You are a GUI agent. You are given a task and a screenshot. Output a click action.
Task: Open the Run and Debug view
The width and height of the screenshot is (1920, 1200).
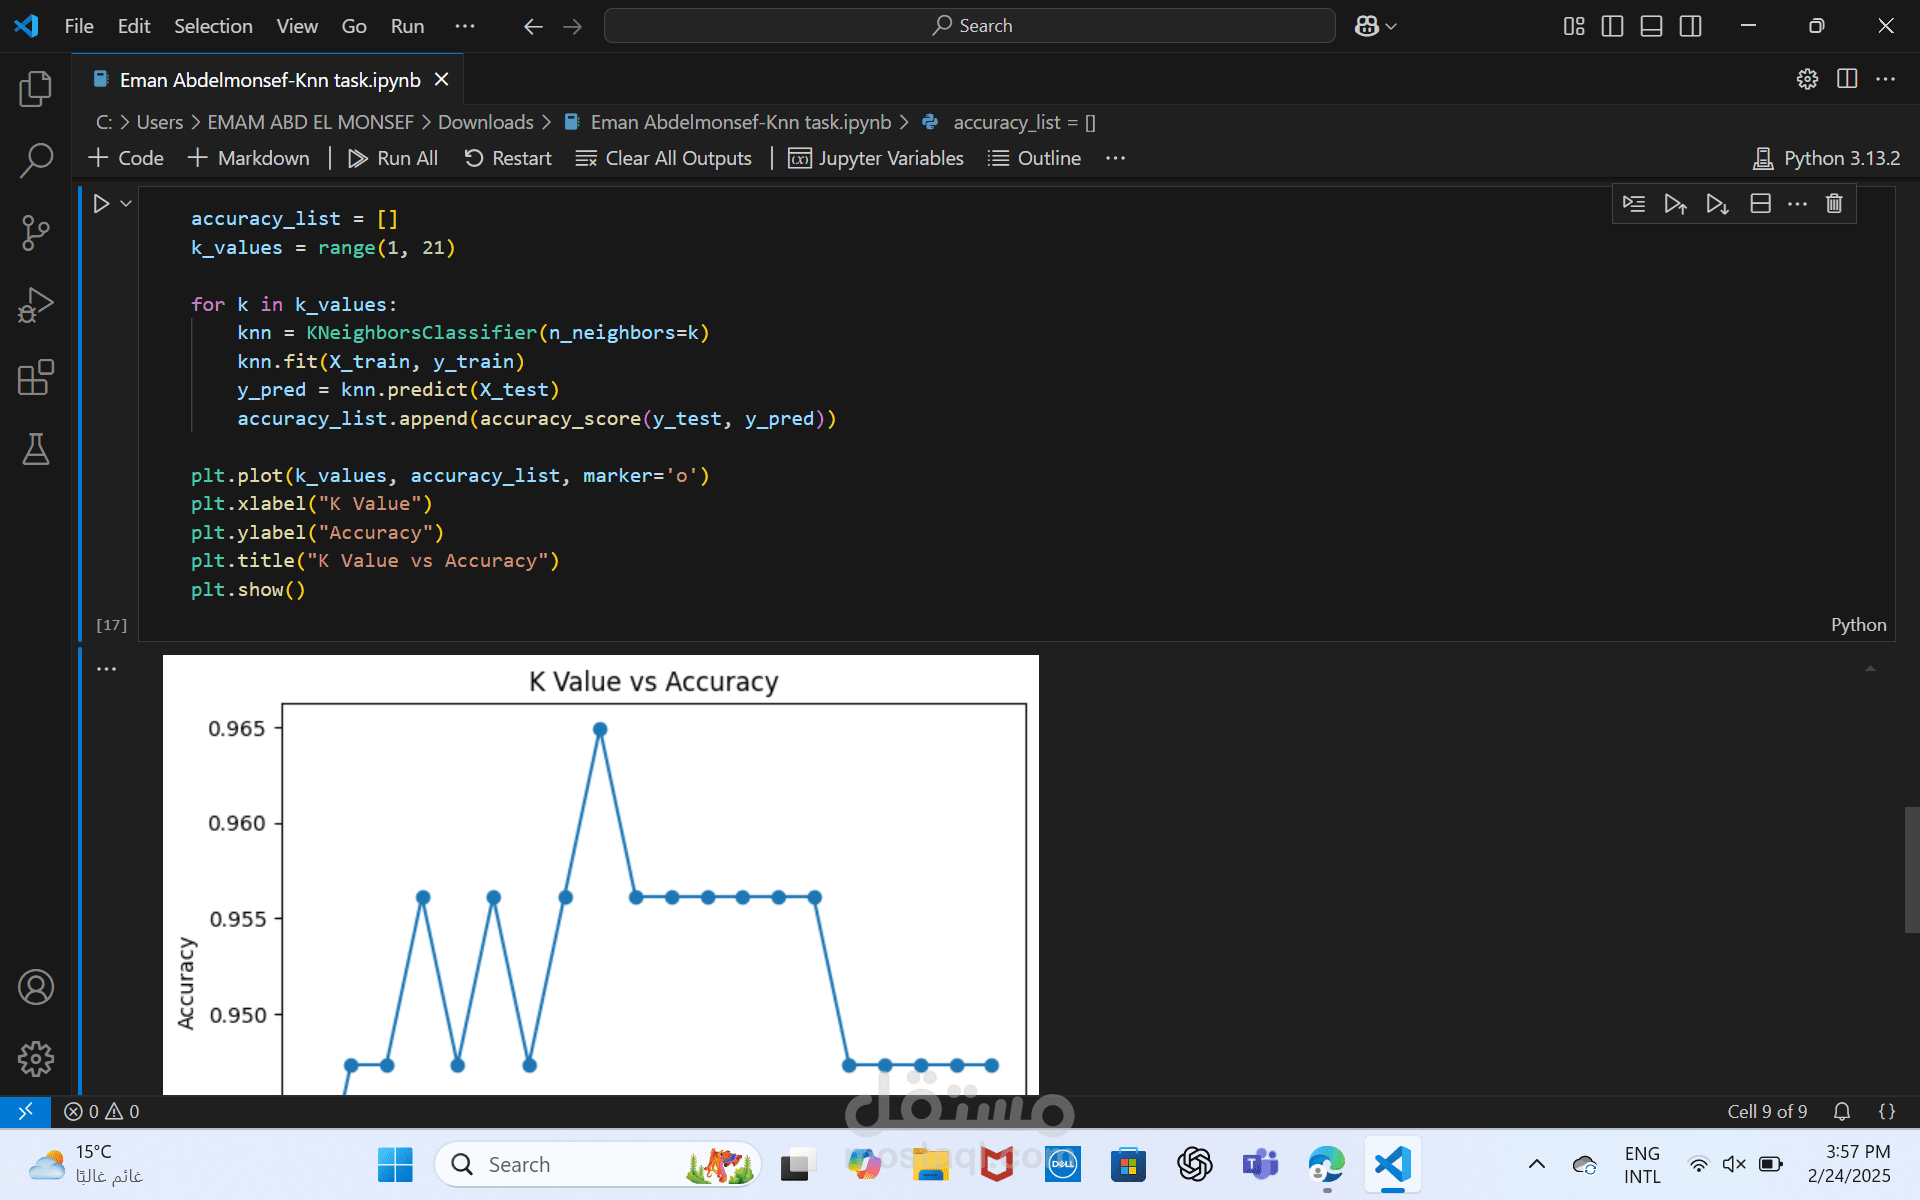(x=36, y=305)
